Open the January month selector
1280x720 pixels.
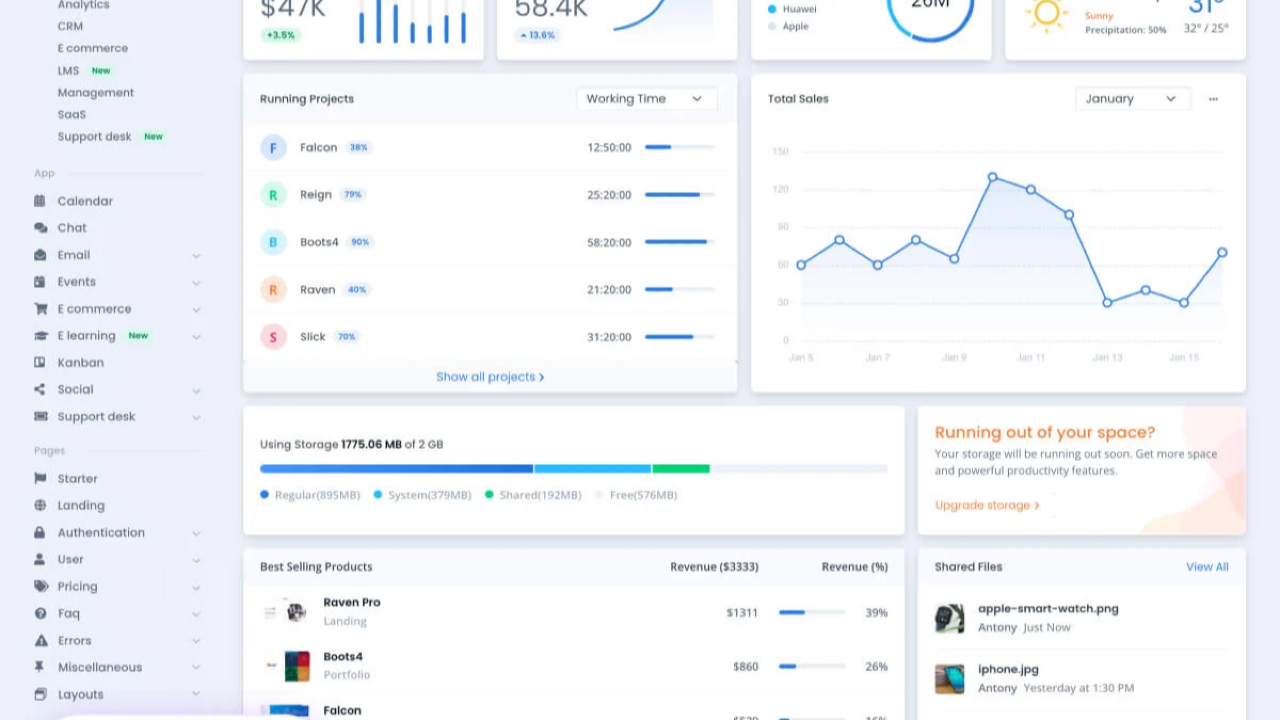pos(1131,98)
